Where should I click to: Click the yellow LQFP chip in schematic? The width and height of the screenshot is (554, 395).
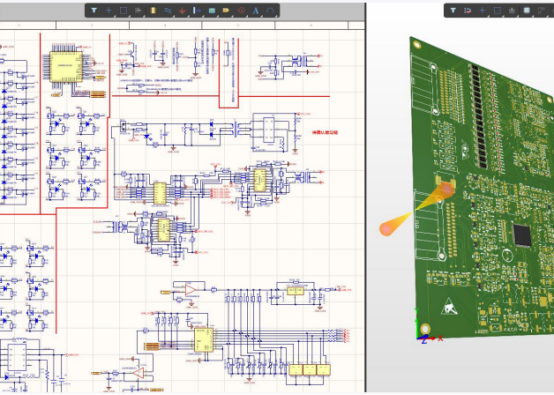pos(66,67)
